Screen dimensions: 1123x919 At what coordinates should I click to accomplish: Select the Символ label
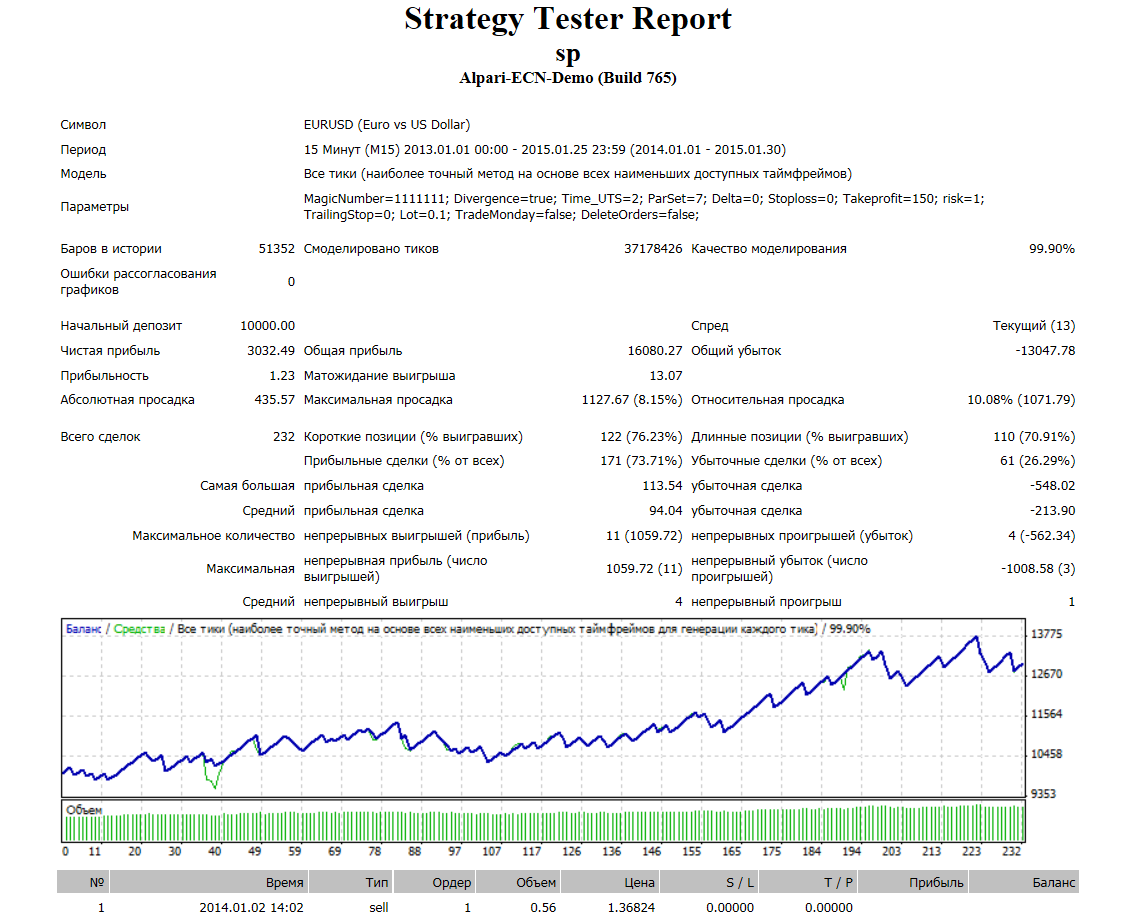pos(83,125)
